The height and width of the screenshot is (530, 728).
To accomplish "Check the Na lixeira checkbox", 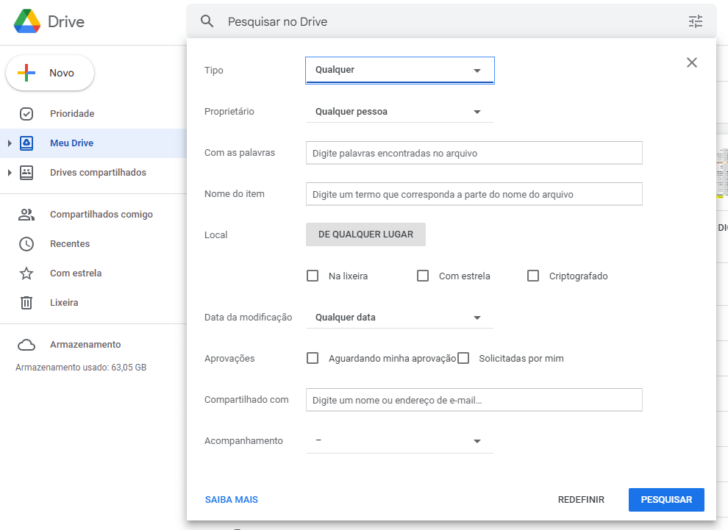I will [312, 276].
